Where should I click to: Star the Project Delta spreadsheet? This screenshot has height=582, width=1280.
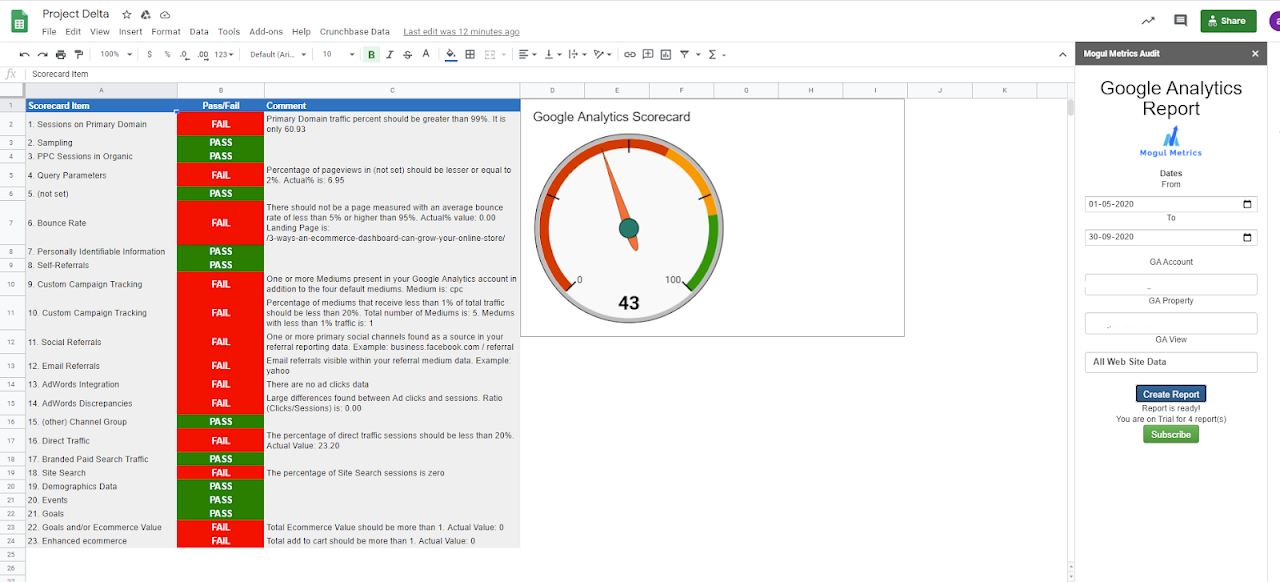(126, 14)
